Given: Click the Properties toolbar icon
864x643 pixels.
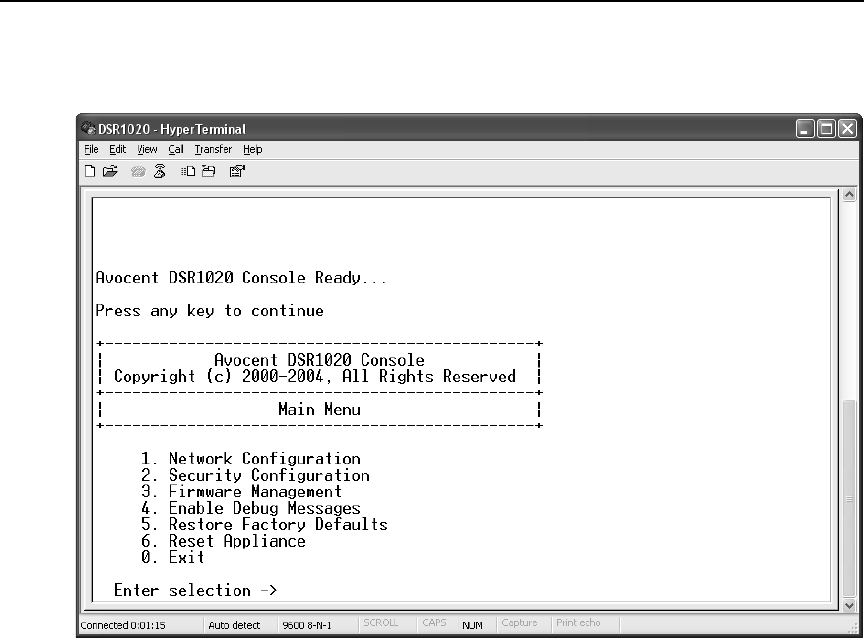Looking at the screenshot, I should click(x=237, y=171).
